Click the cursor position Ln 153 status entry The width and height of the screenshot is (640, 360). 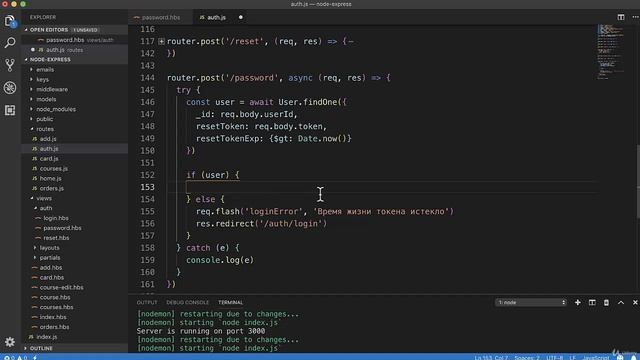click(x=491, y=358)
